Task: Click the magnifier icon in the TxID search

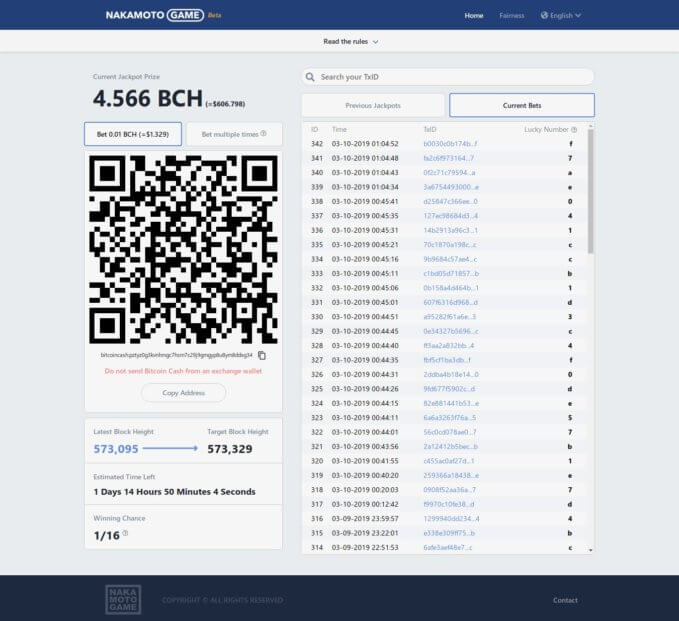Action: (311, 77)
